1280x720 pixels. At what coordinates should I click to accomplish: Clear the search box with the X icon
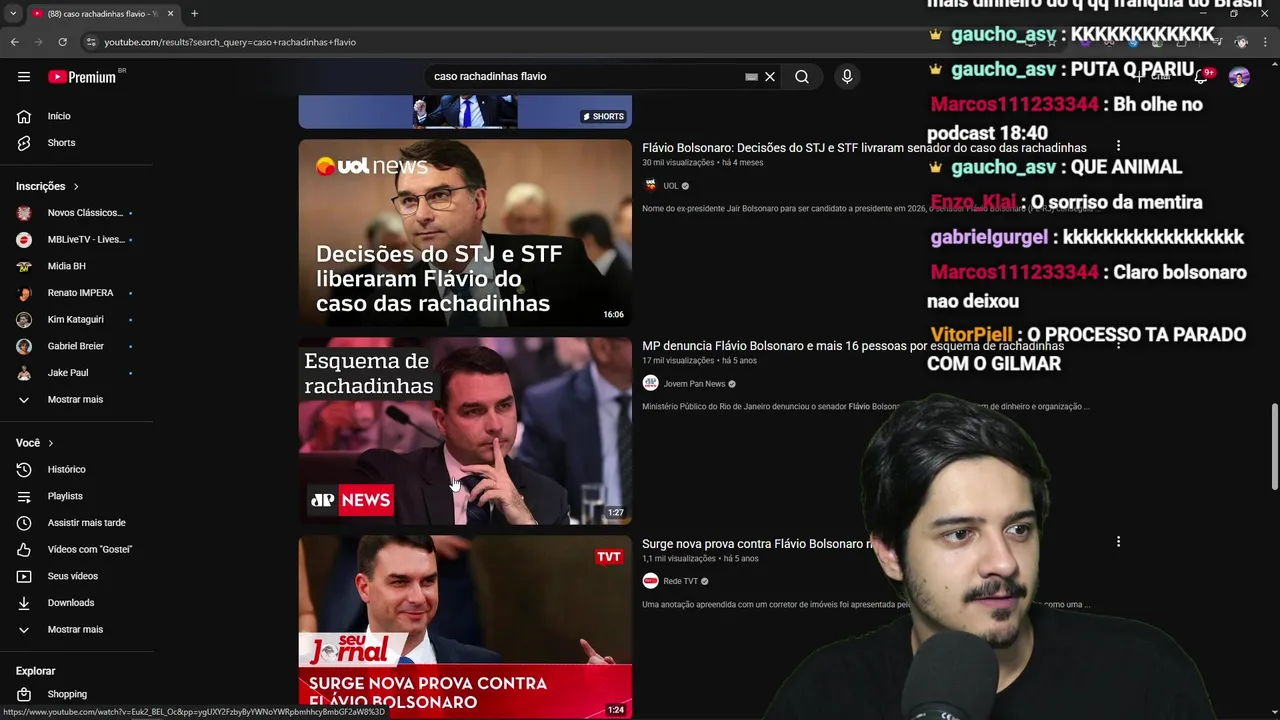click(x=770, y=76)
